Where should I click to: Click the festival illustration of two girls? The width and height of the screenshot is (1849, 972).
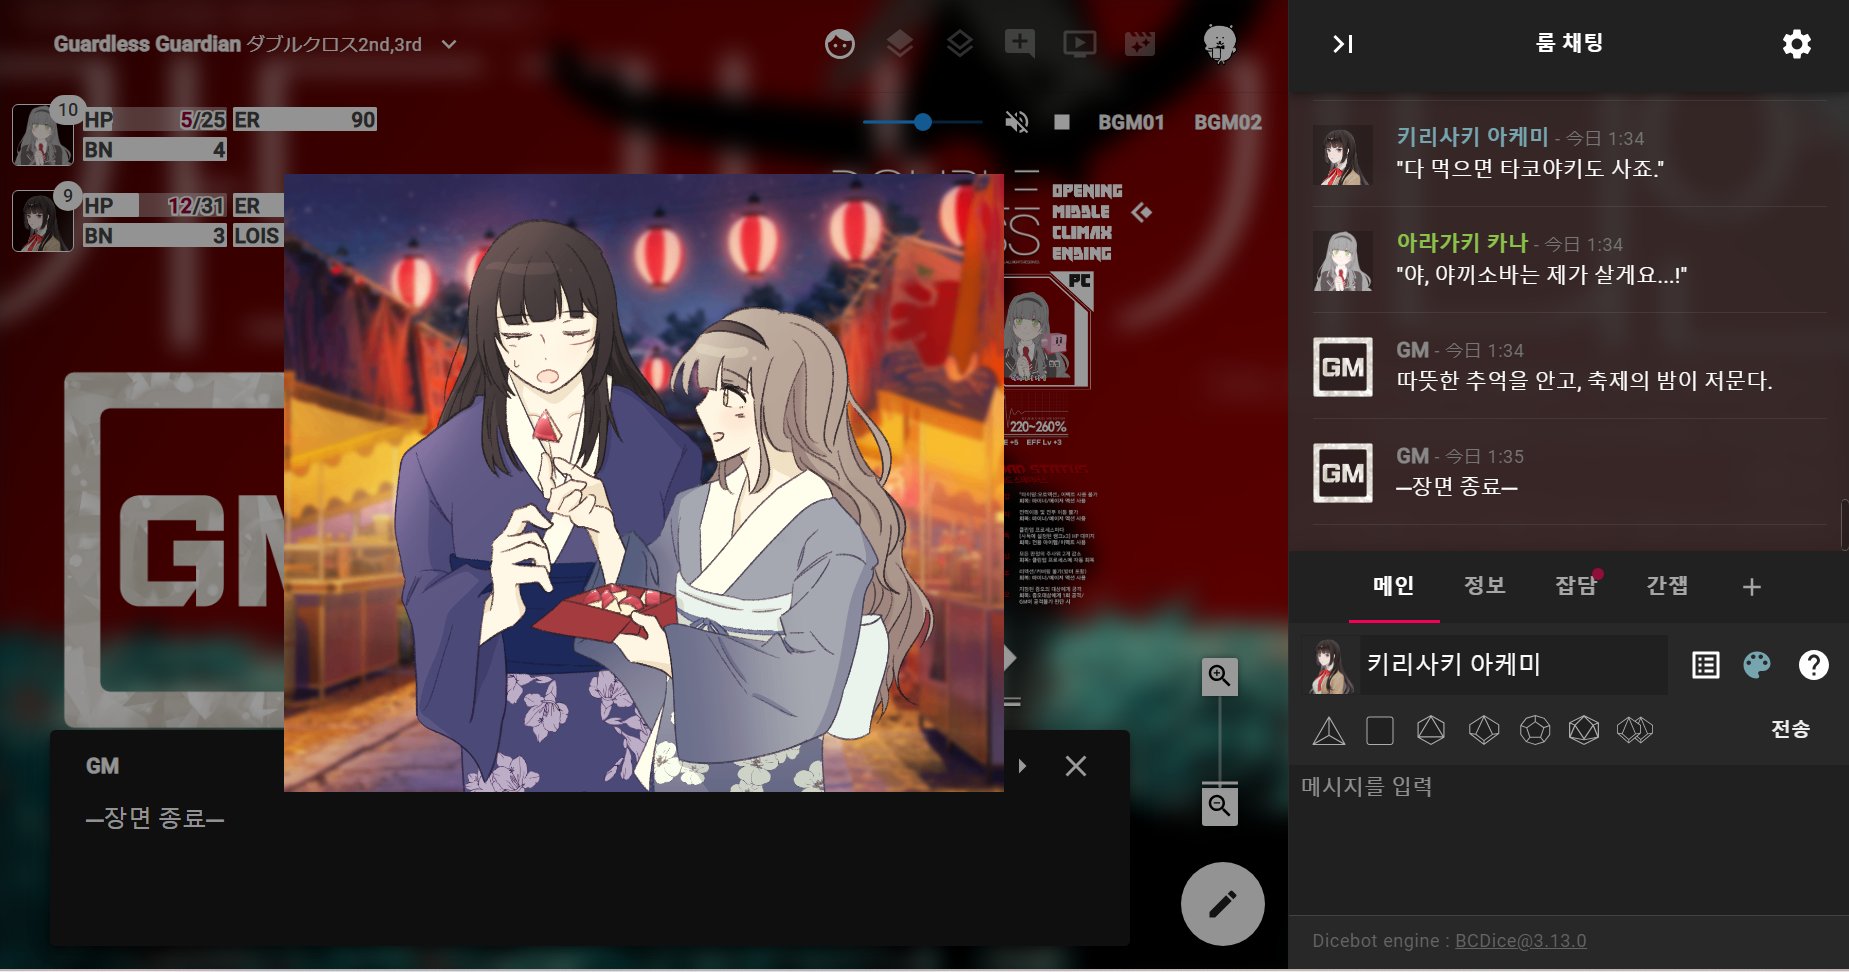[644, 483]
